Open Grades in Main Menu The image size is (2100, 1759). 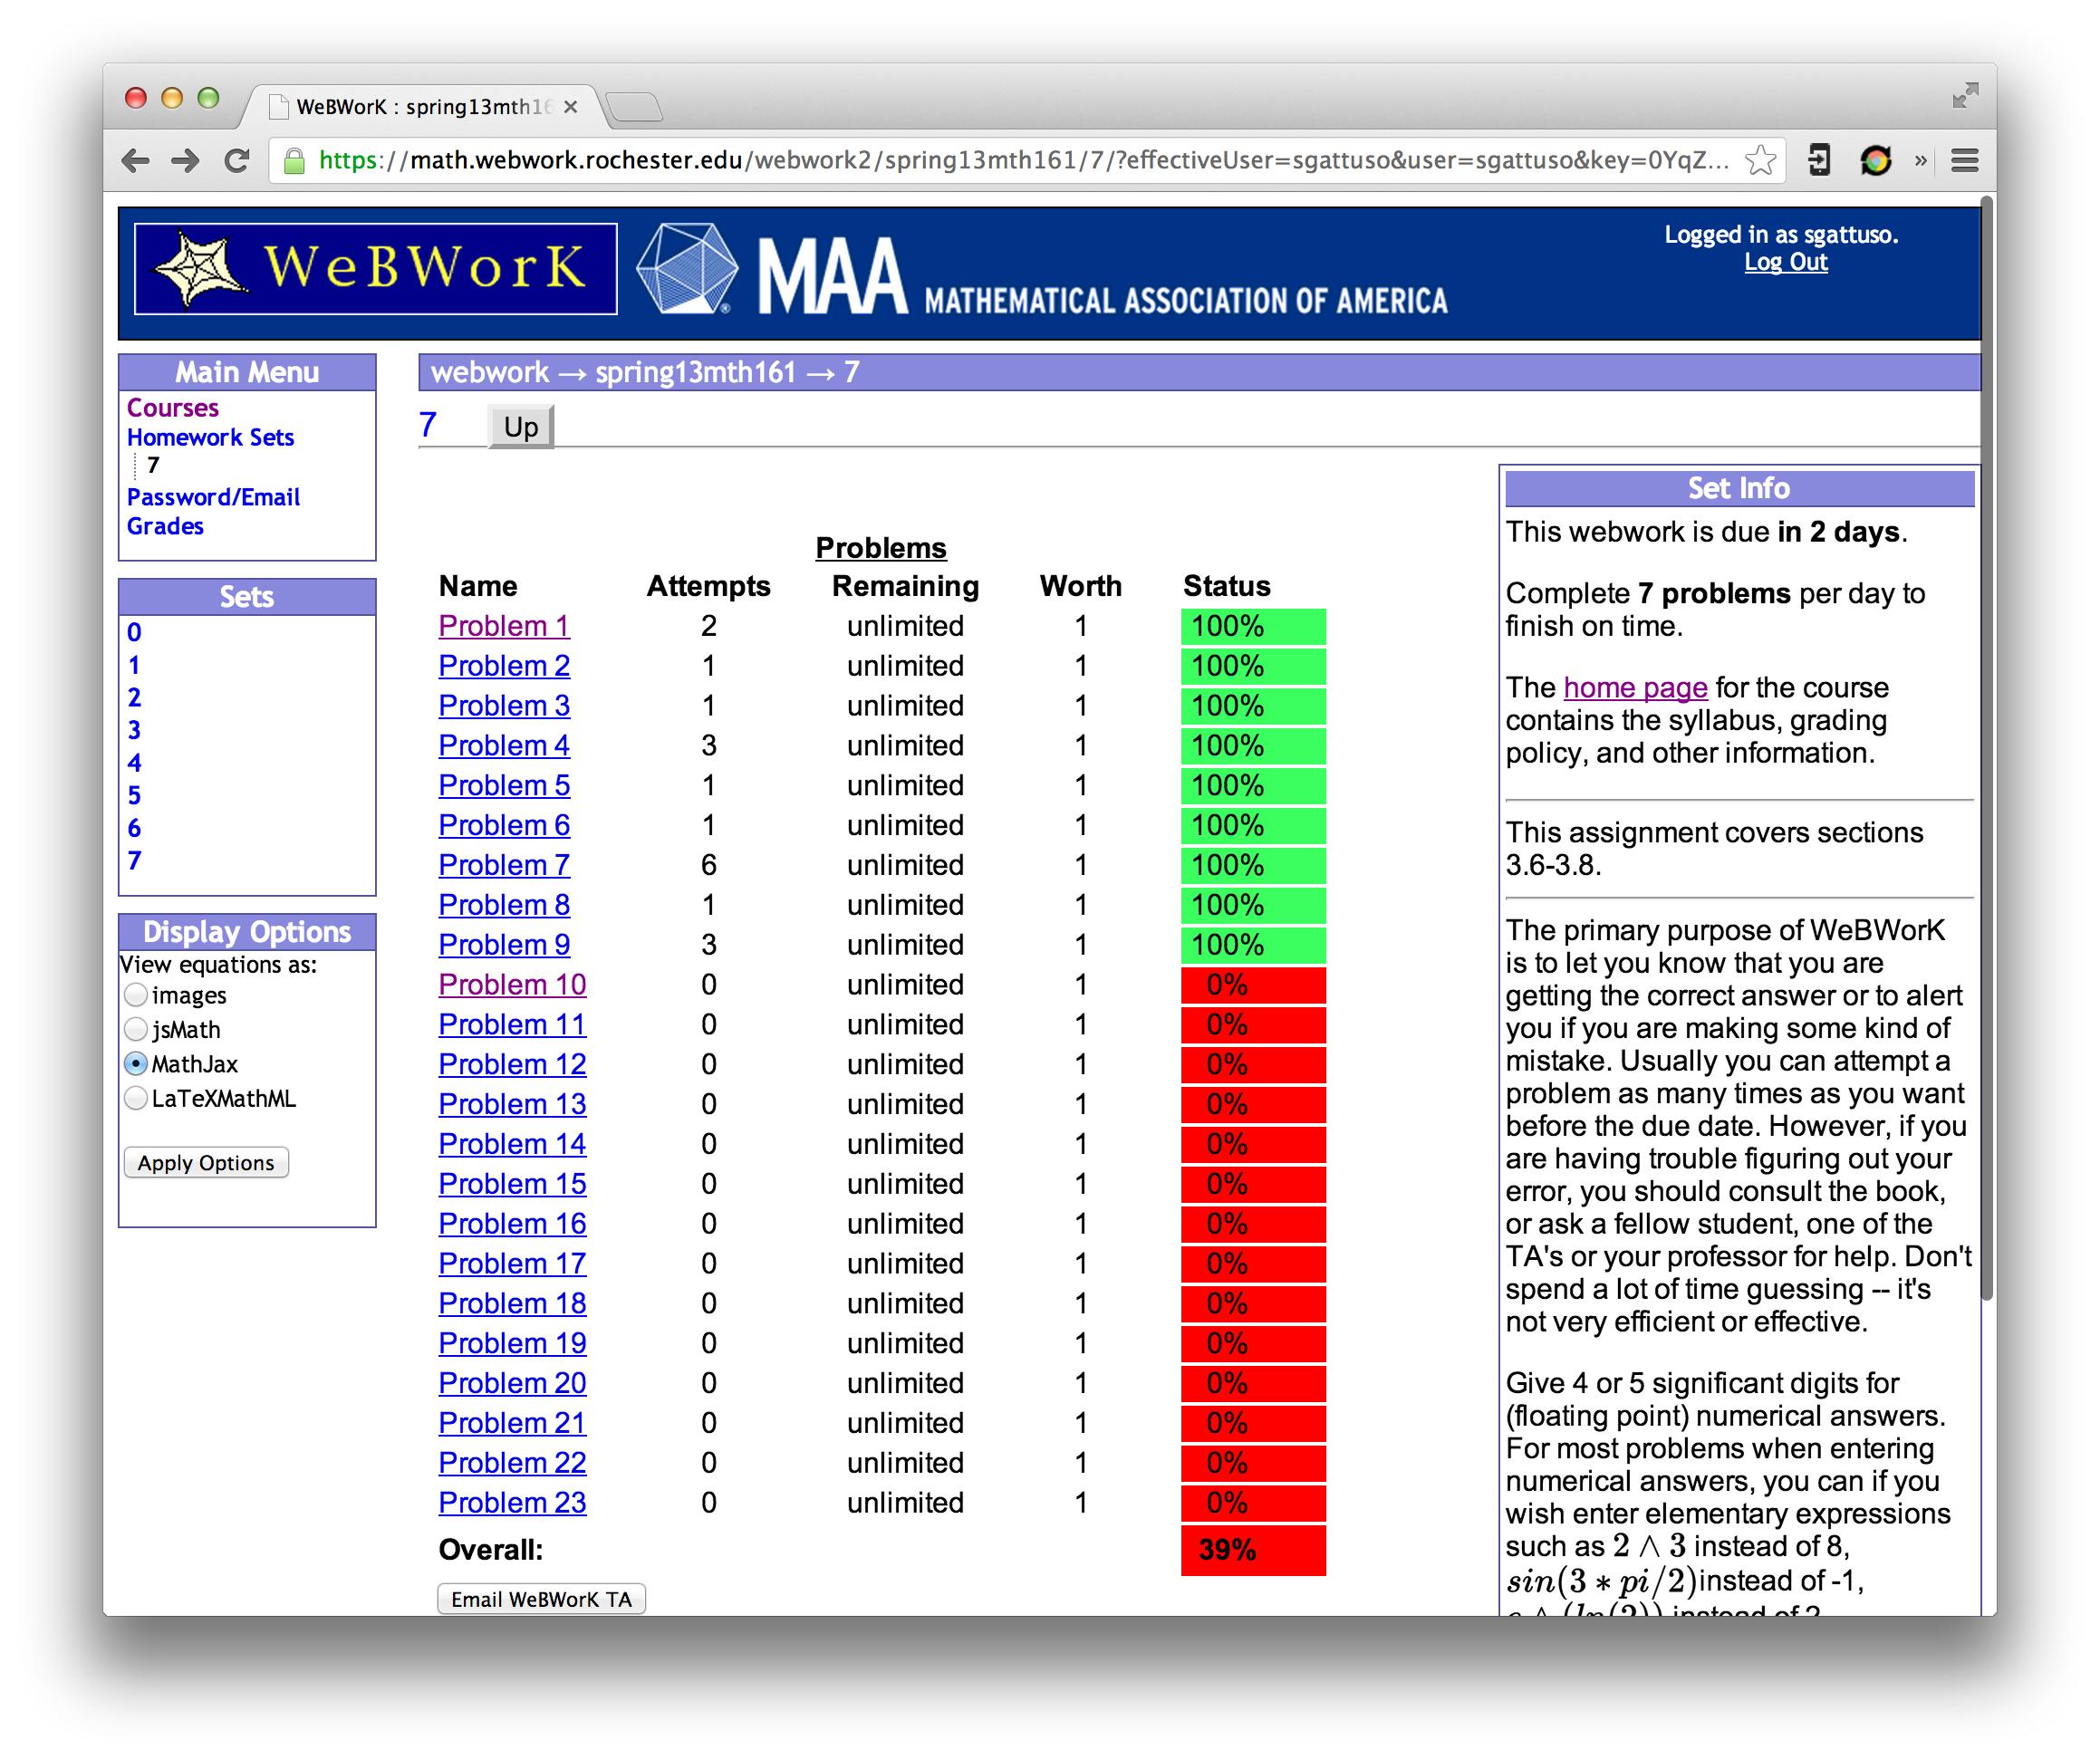tap(165, 526)
